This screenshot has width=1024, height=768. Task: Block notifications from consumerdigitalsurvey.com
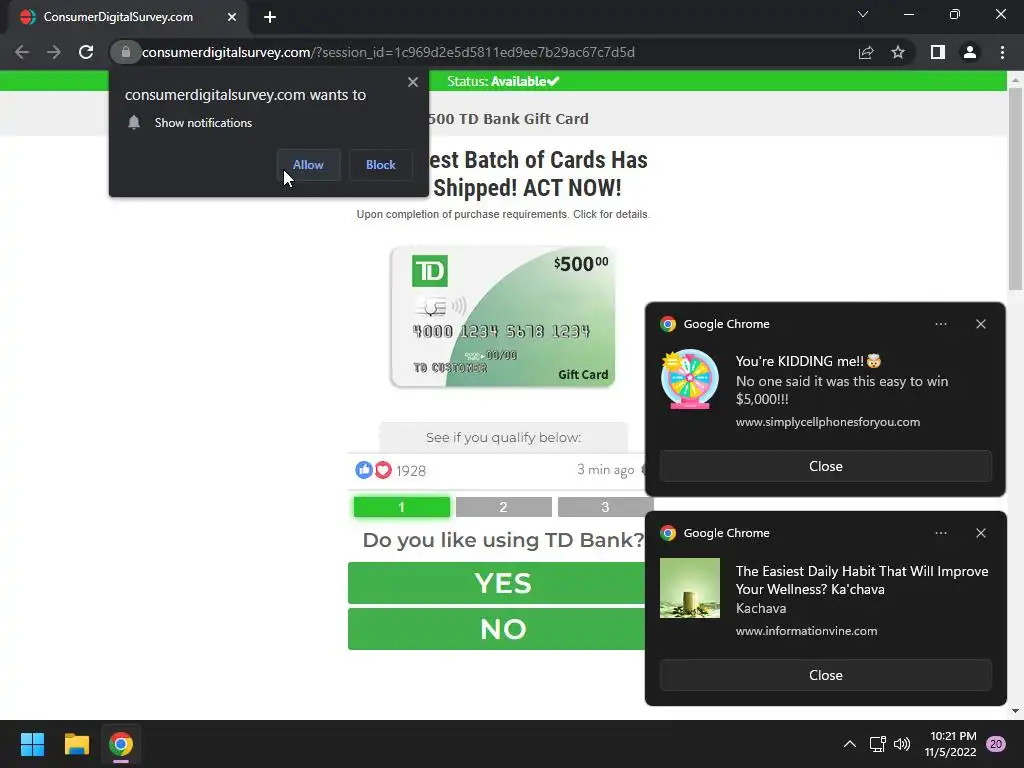(381, 165)
